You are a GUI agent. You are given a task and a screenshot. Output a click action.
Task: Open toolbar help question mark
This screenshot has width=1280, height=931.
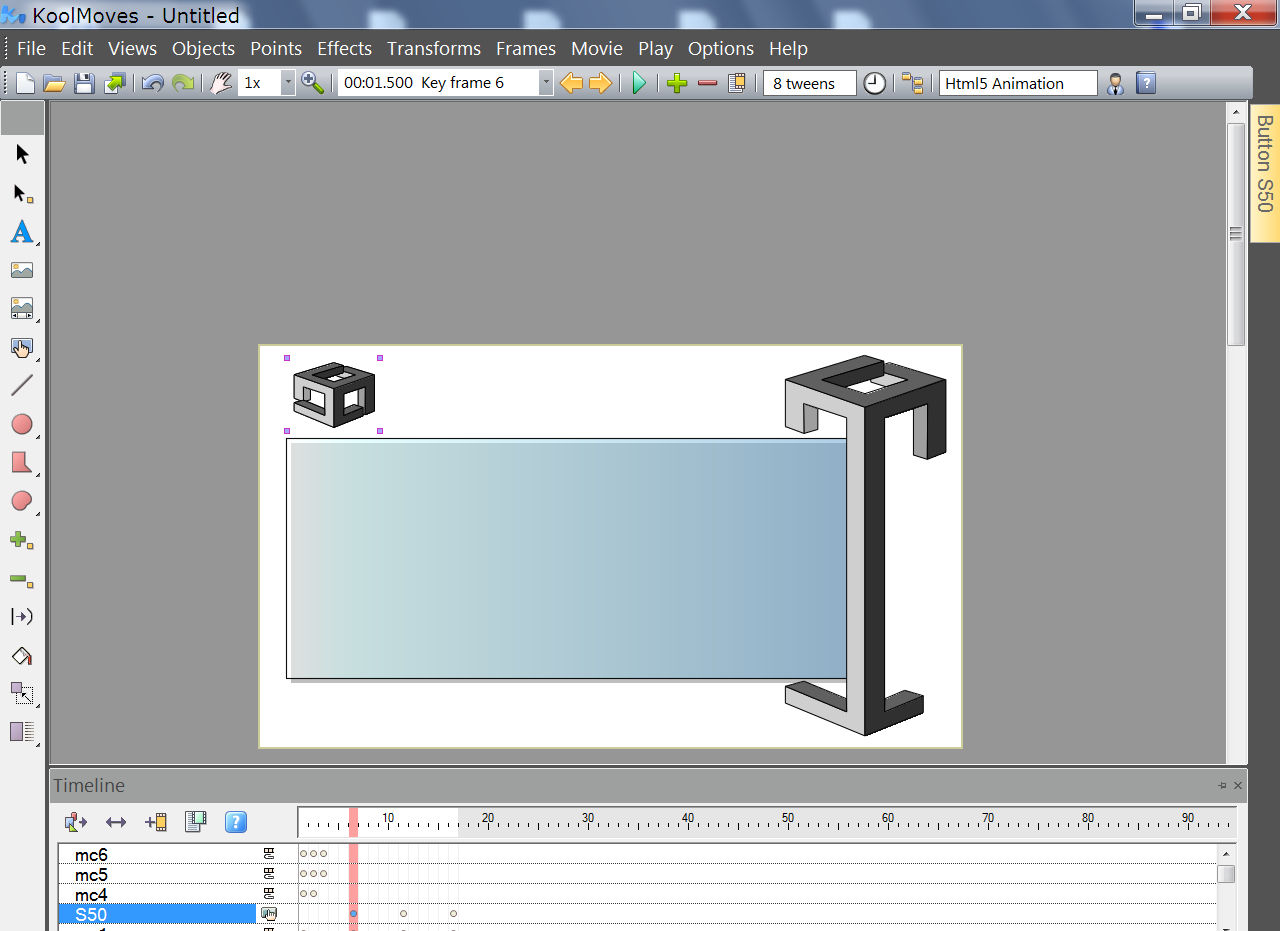click(x=1146, y=84)
